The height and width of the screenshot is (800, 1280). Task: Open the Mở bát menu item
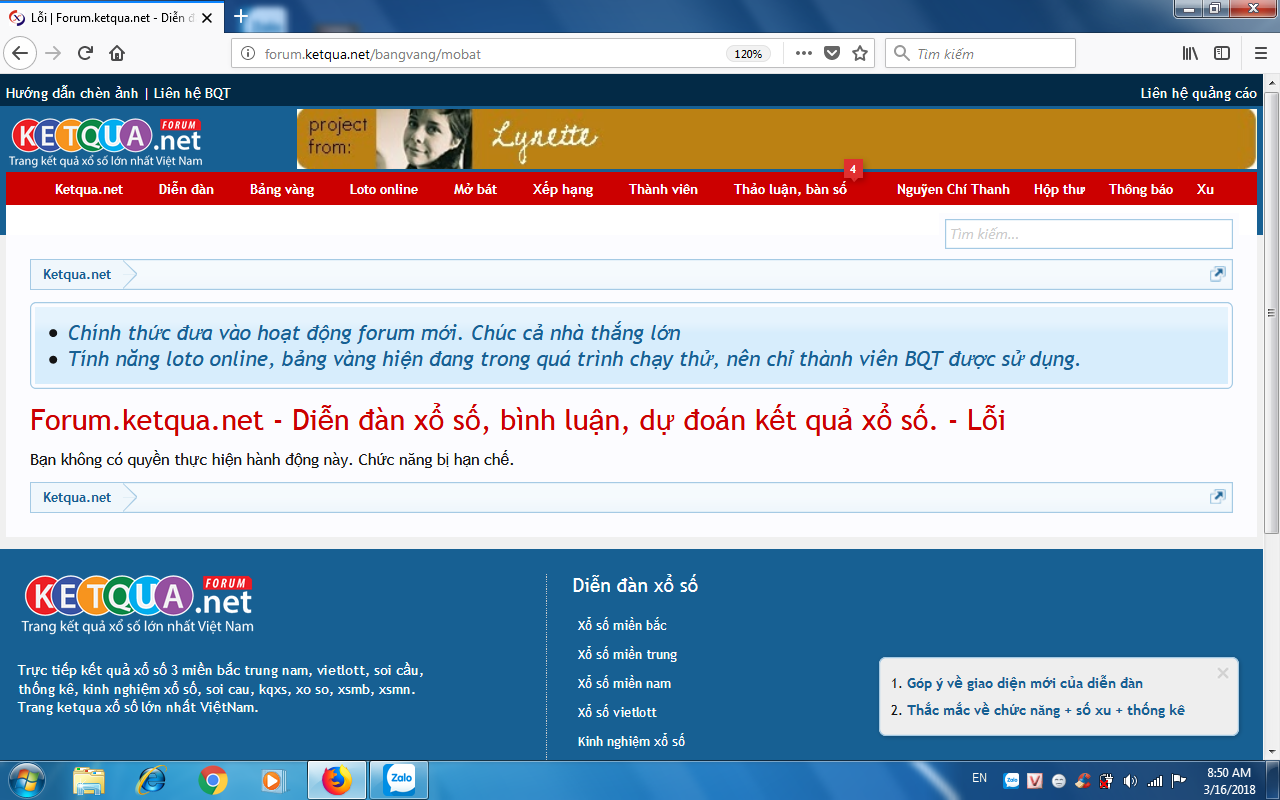click(x=475, y=189)
